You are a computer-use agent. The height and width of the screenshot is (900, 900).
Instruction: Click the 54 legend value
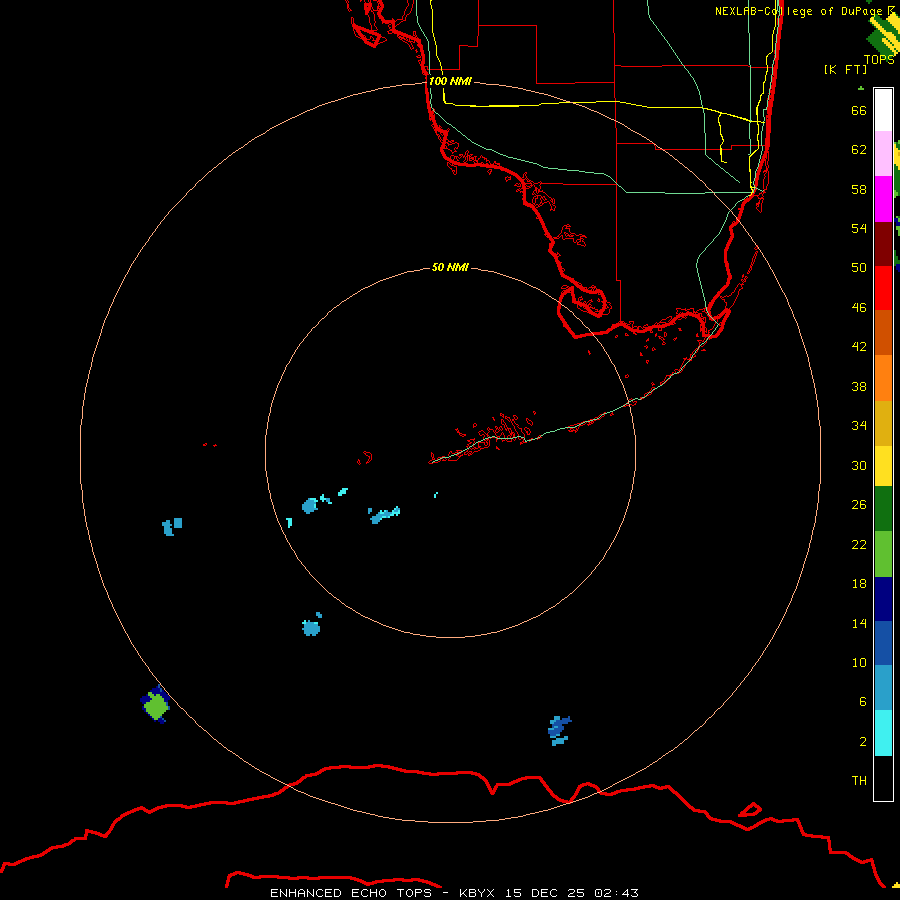pos(859,228)
